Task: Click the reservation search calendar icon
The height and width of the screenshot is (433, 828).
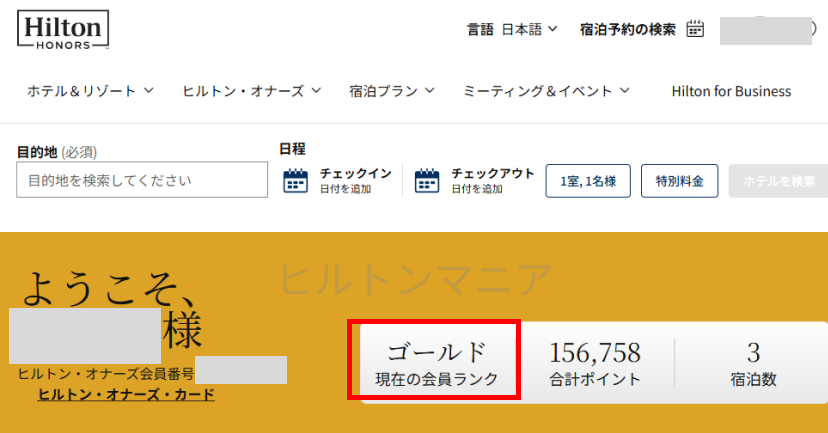Action: coord(696,29)
